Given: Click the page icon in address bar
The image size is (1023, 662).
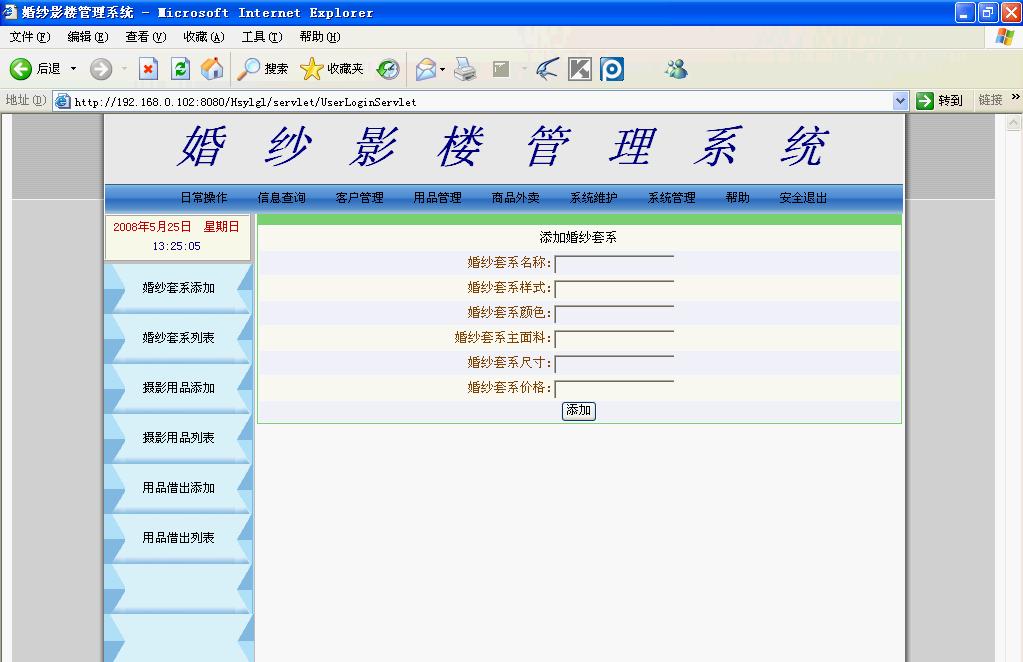Looking at the screenshot, I should [x=63, y=101].
